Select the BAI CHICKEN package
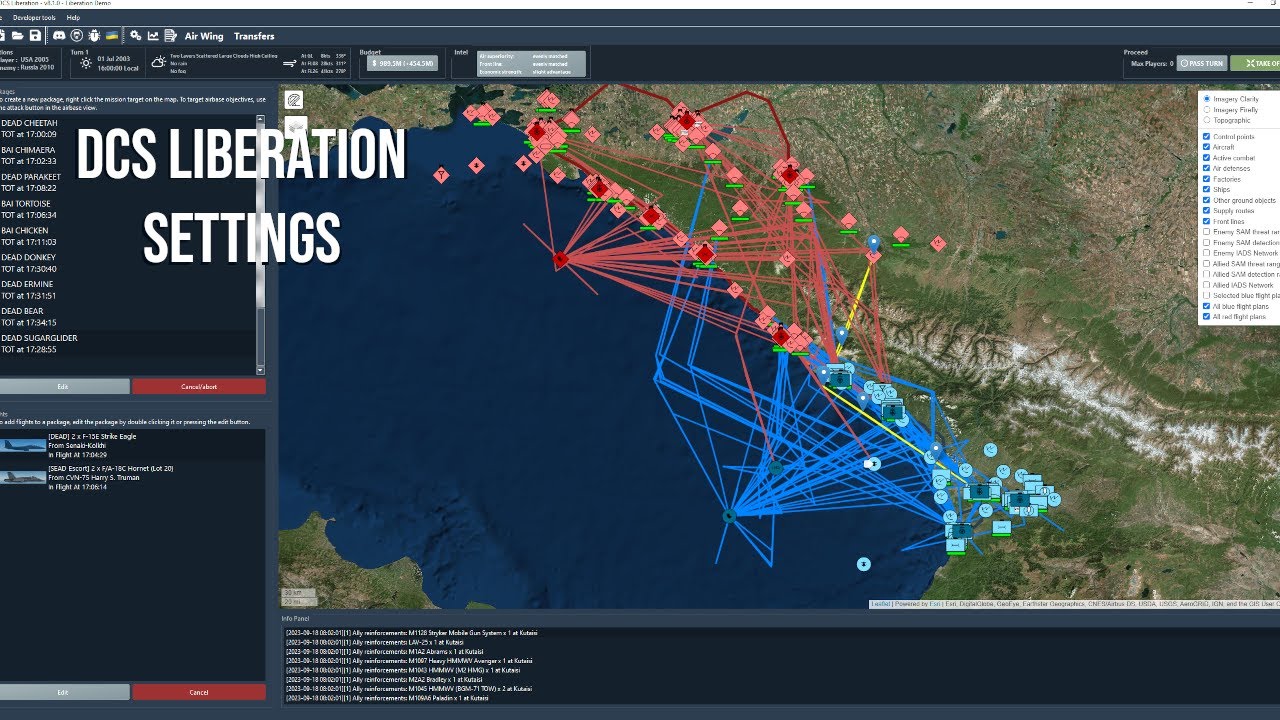The height and width of the screenshot is (720, 1280). pos(128,236)
